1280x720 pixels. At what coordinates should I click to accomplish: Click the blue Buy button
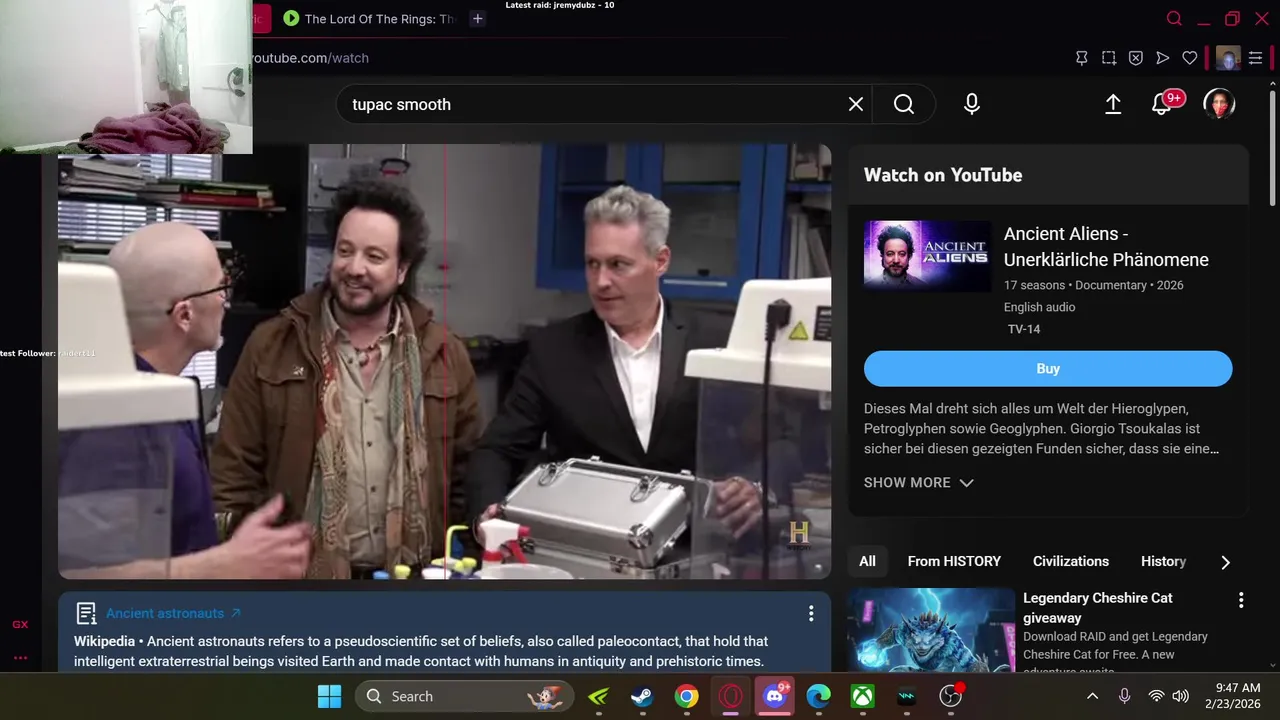click(x=1048, y=368)
